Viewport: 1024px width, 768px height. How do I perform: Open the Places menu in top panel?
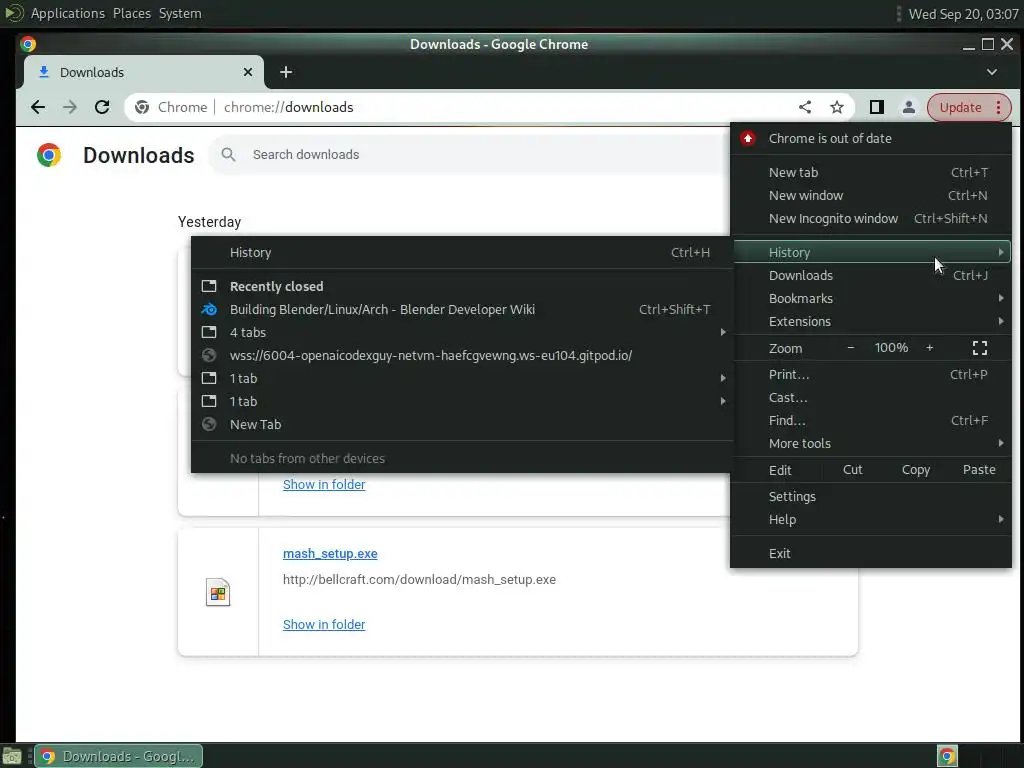point(132,13)
